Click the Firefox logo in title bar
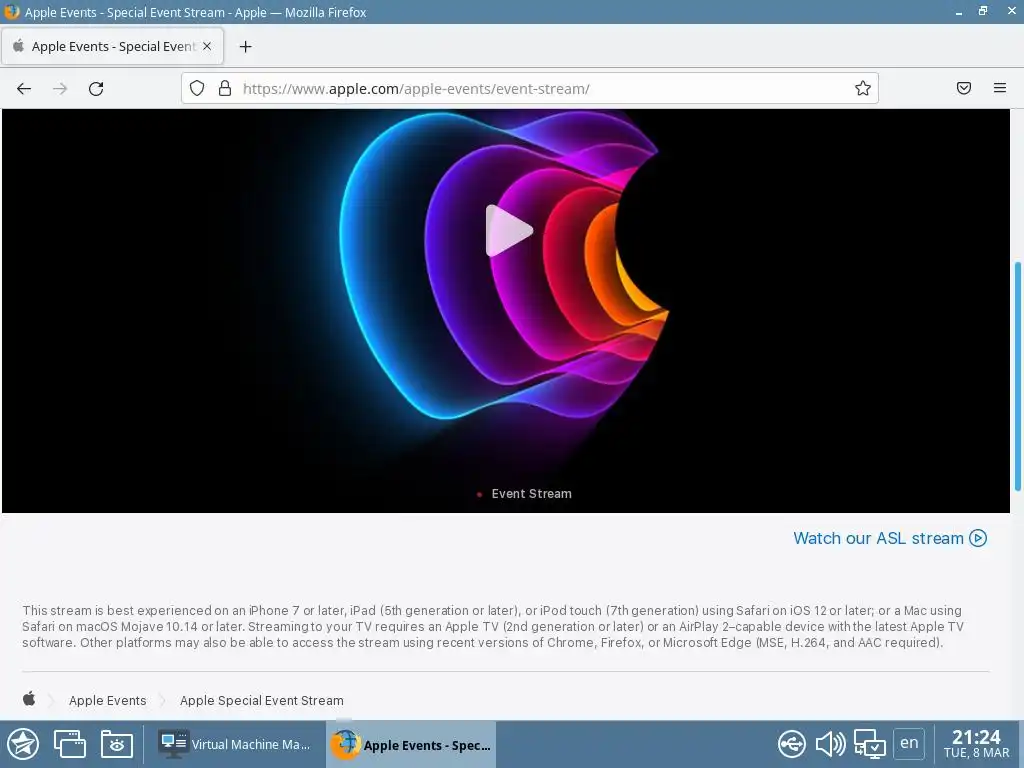This screenshot has width=1024, height=768. pos(12,12)
